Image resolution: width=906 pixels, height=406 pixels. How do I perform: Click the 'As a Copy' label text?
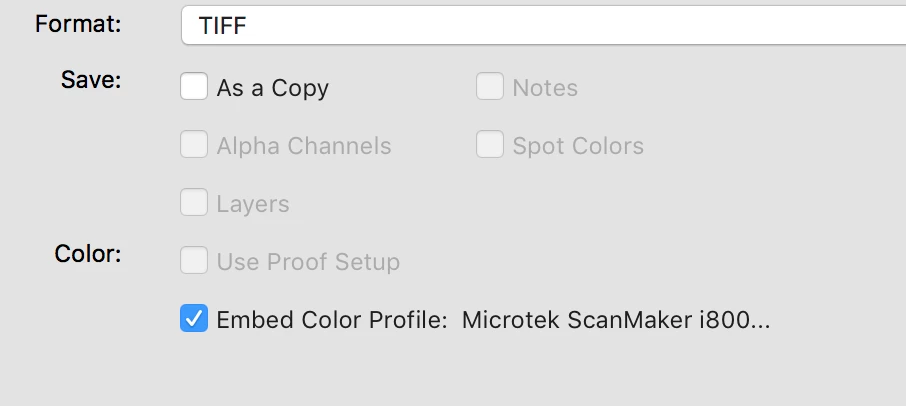(273, 88)
